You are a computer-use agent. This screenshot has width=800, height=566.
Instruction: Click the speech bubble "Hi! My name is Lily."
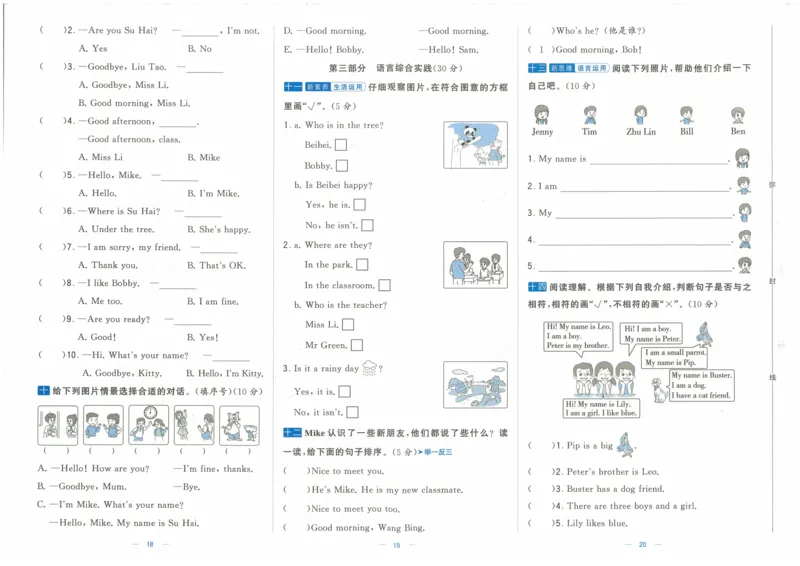(x=602, y=408)
